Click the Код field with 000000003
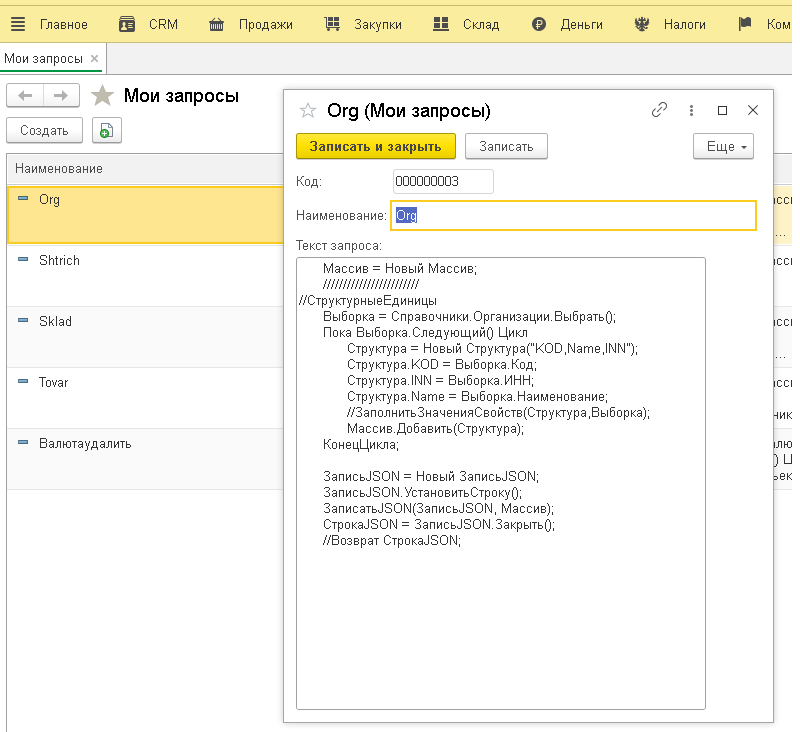Screen dimensions: 800x732 pyautogui.click(x=443, y=182)
